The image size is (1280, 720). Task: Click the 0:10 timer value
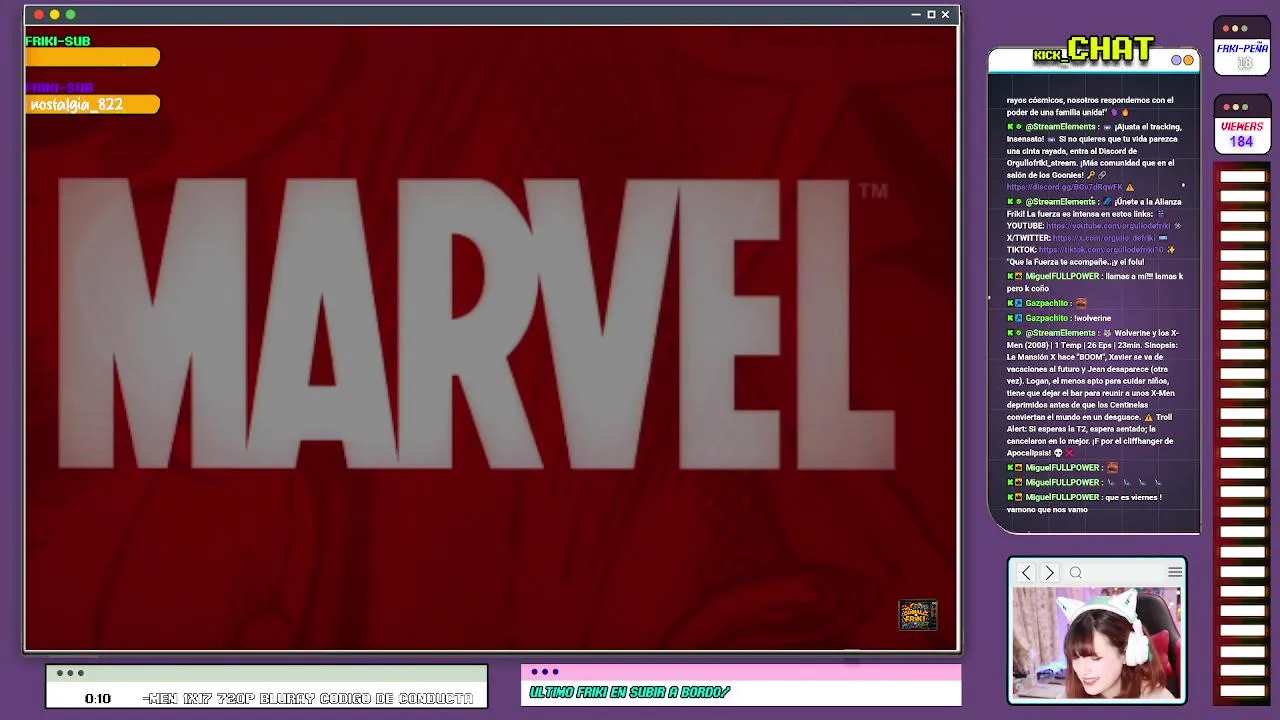click(x=98, y=699)
